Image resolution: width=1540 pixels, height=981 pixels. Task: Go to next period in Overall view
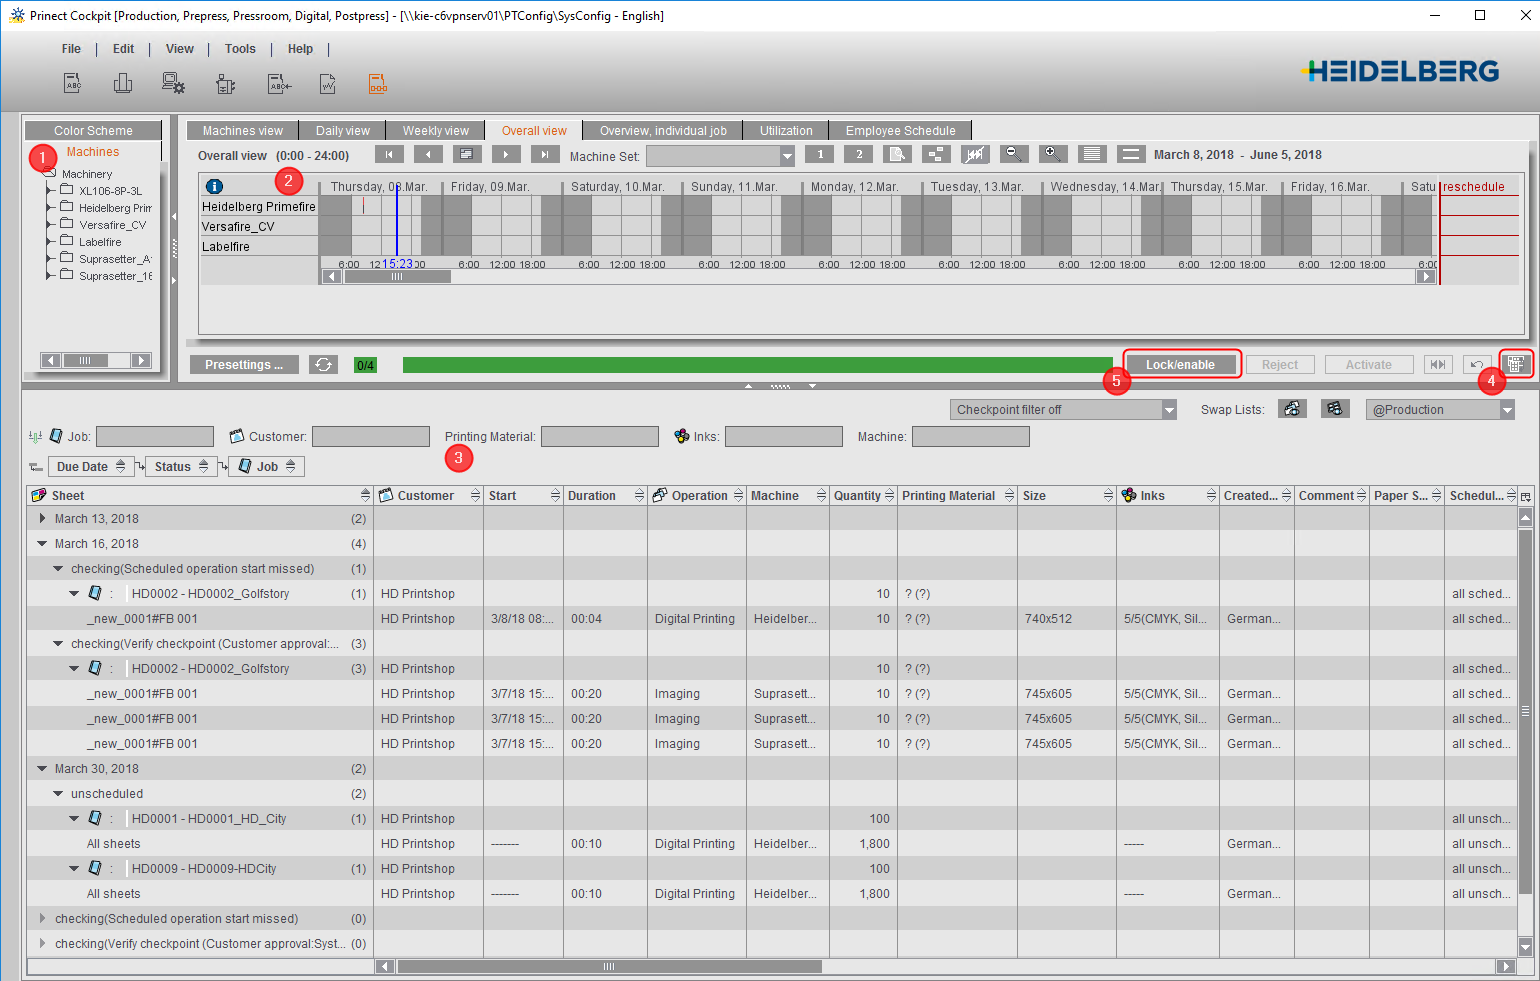coord(506,154)
